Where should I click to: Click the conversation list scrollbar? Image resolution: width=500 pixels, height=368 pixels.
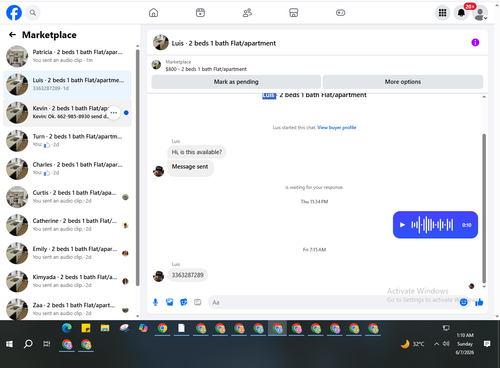click(137, 168)
